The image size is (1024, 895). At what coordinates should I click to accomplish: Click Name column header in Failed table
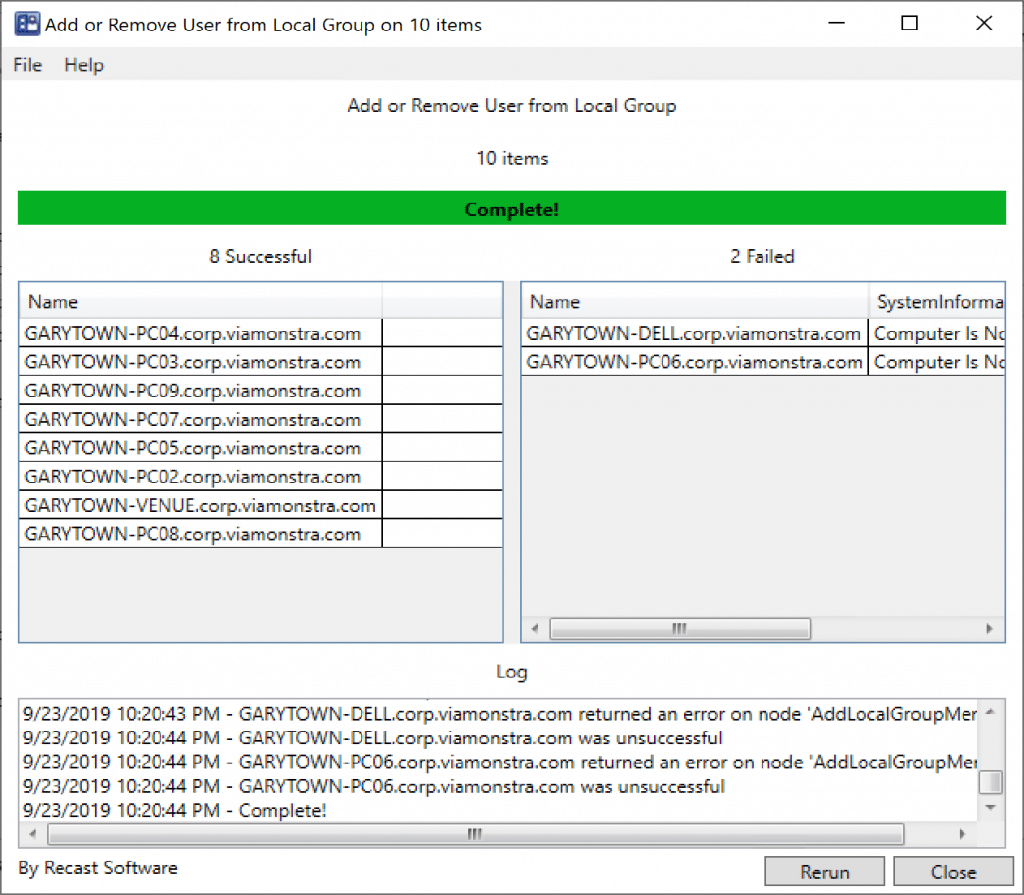click(694, 302)
